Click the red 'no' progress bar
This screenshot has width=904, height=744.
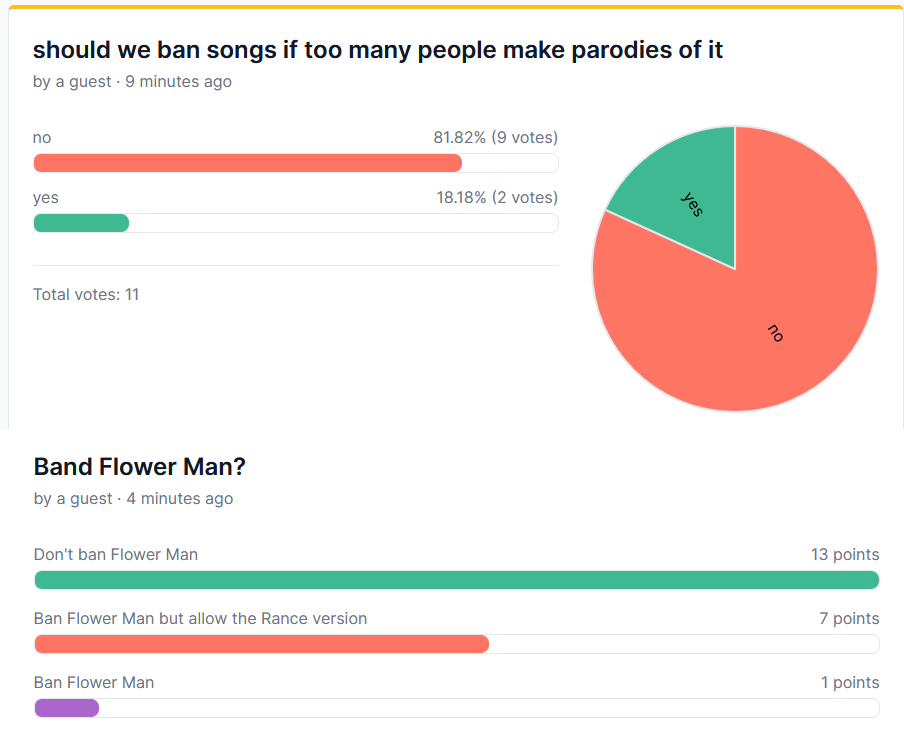[248, 163]
